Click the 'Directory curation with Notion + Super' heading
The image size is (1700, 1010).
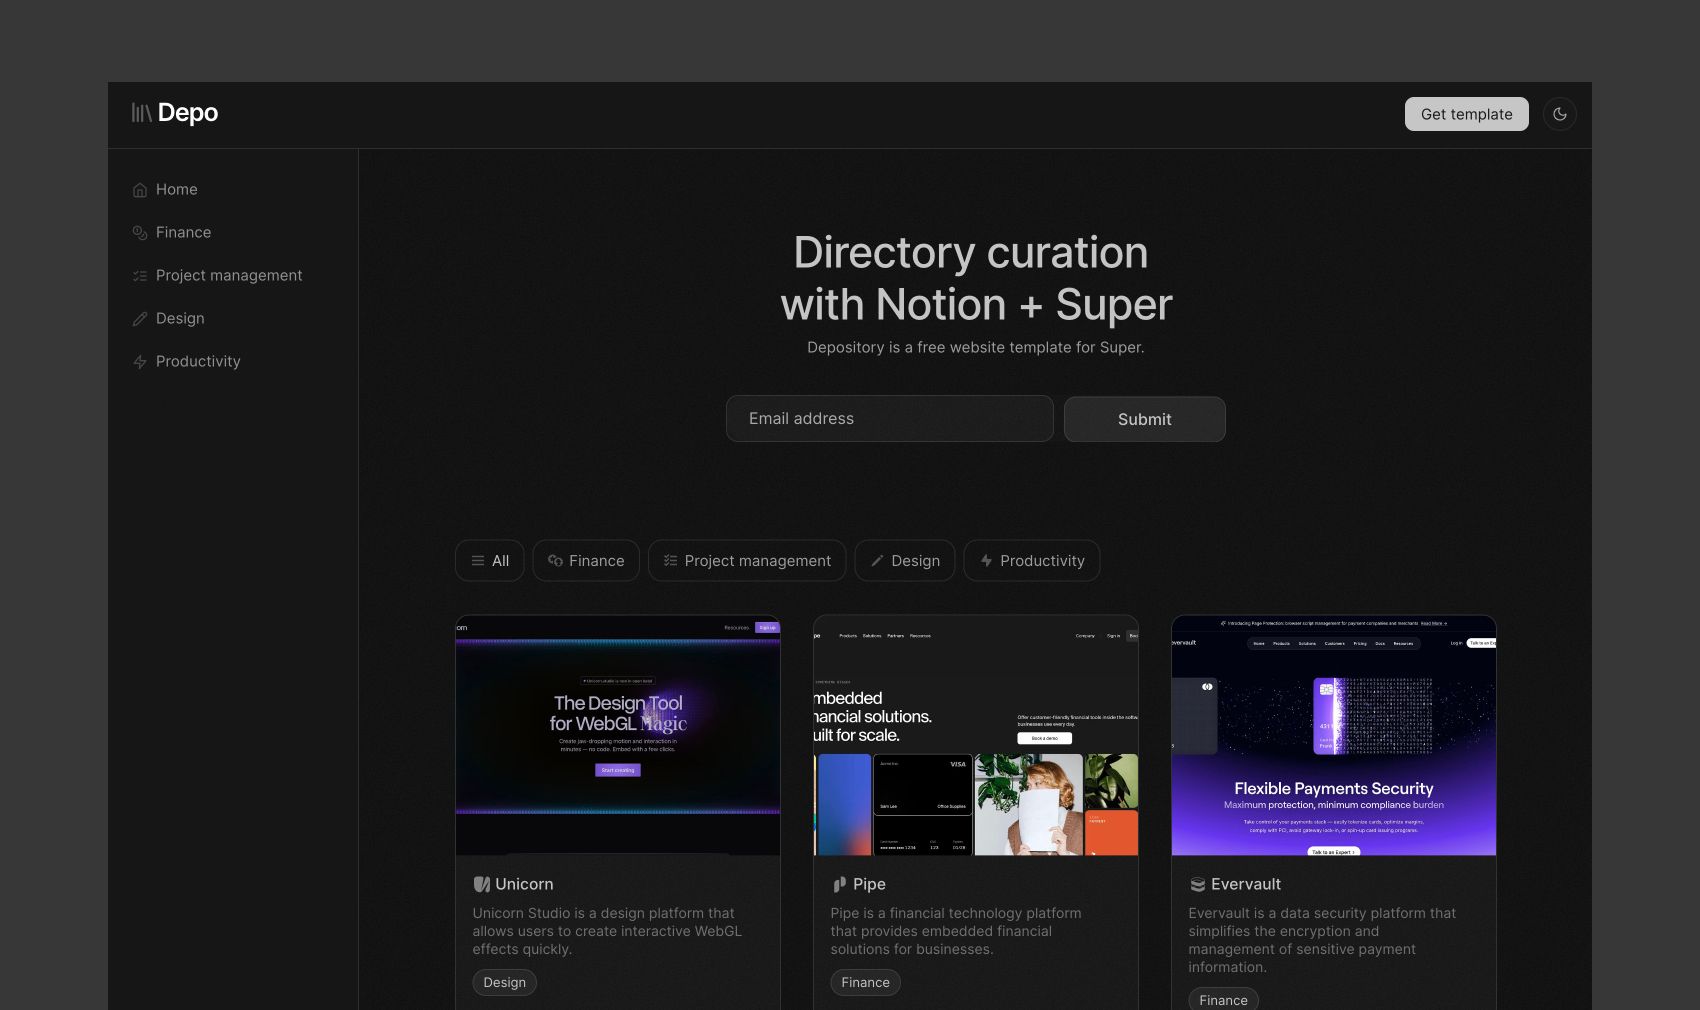click(976, 278)
